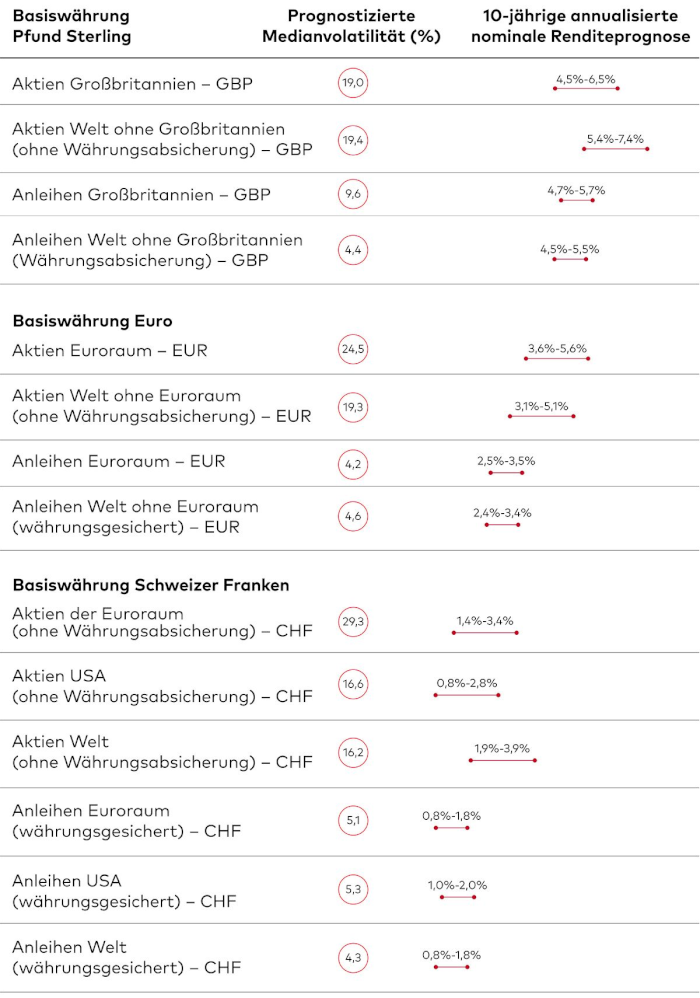The width and height of the screenshot is (700, 998).
Task: Click the 3,6%-5,6% return range label
Action: [x=557, y=349]
